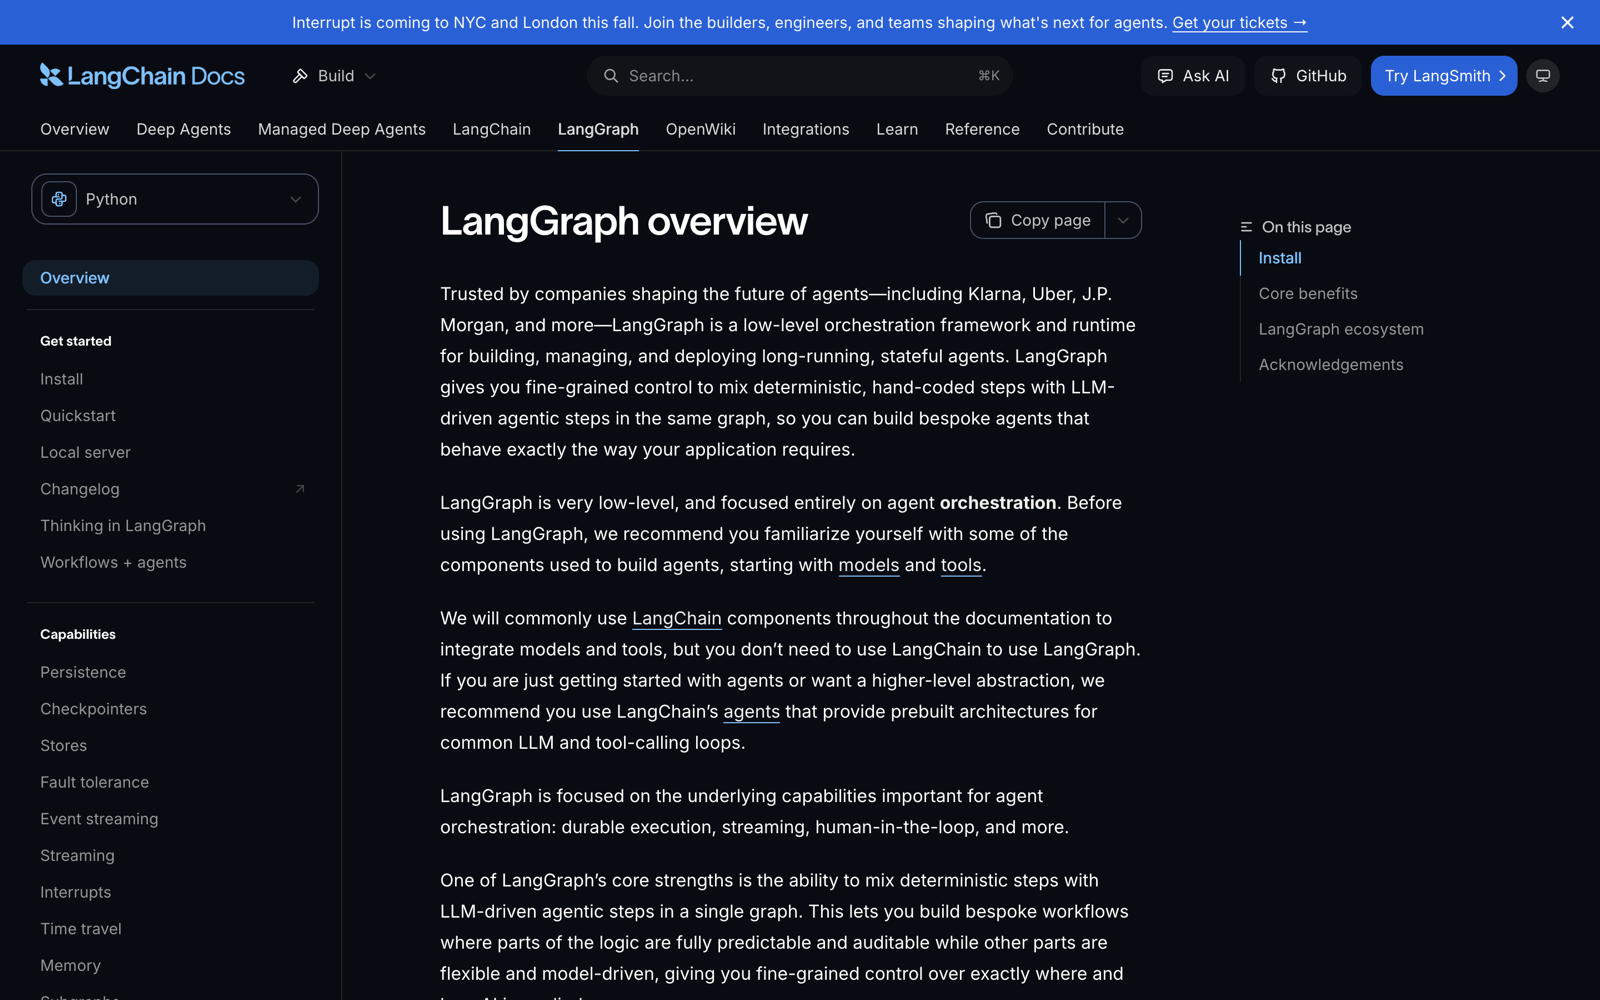This screenshot has height=1000, width=1600.
Task: Click the Capabilities section label
Action: pos(78,634)
